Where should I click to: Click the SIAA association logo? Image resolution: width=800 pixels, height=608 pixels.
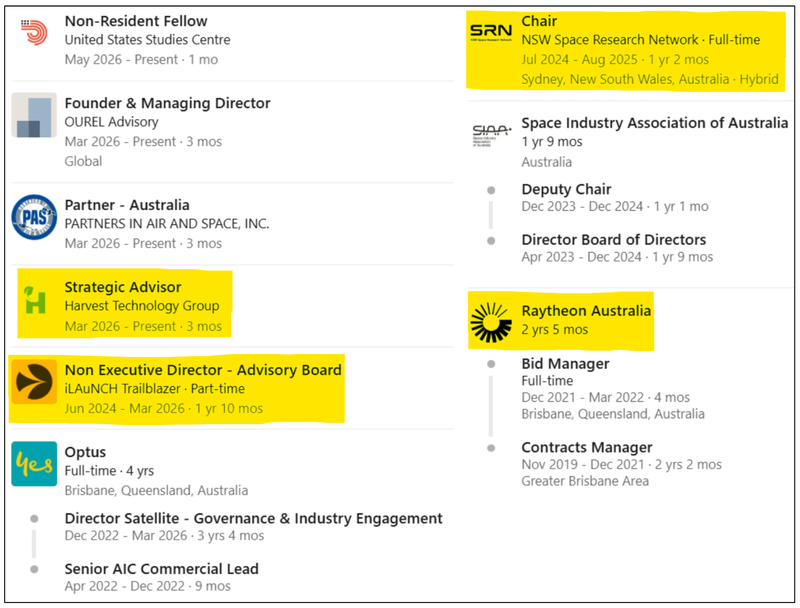pyautogui.click(x=491, y=135)
